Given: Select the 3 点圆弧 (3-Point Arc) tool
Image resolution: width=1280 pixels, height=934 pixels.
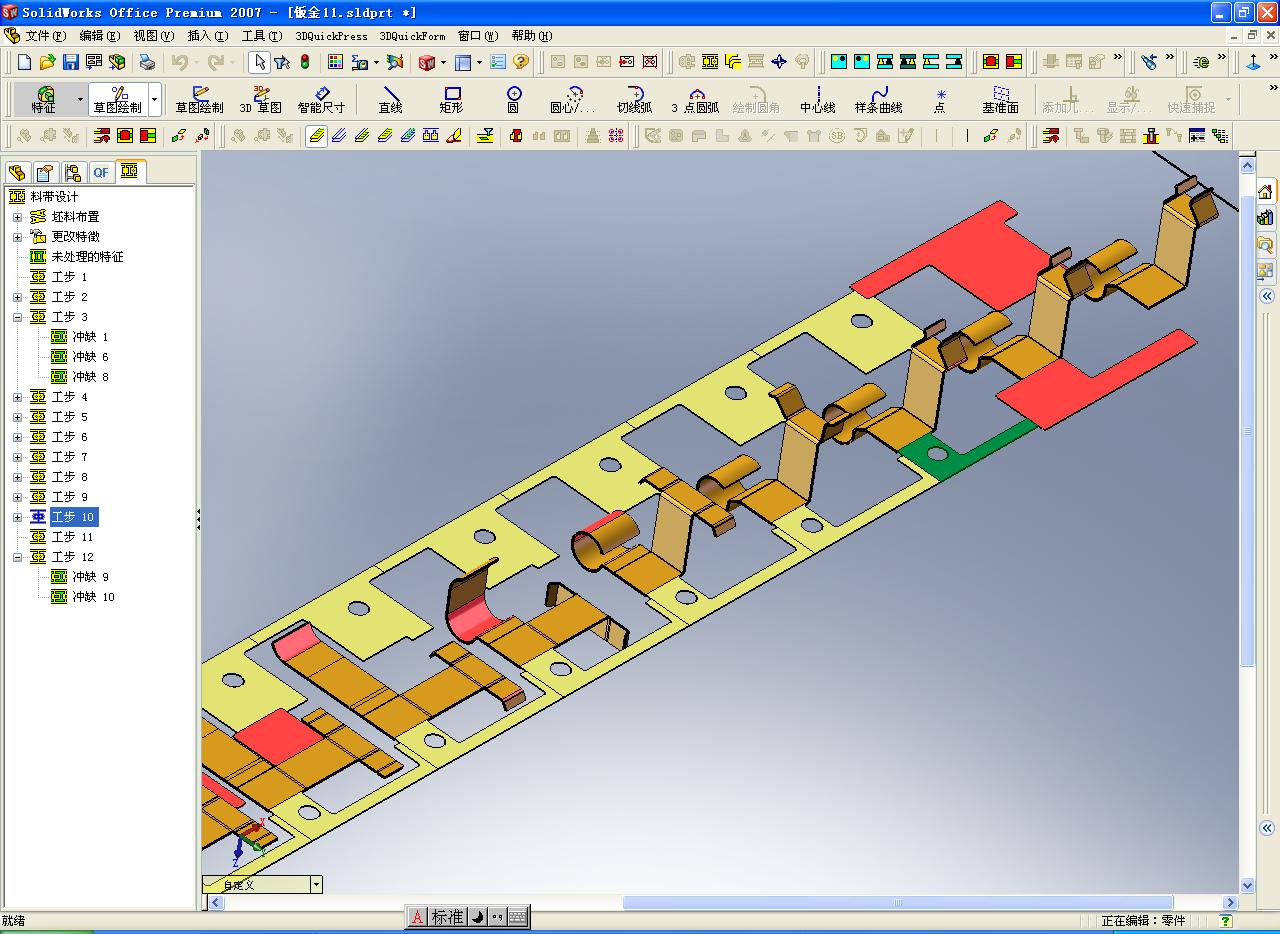Looking at the screenshot, I should click(x=695, y=100).
